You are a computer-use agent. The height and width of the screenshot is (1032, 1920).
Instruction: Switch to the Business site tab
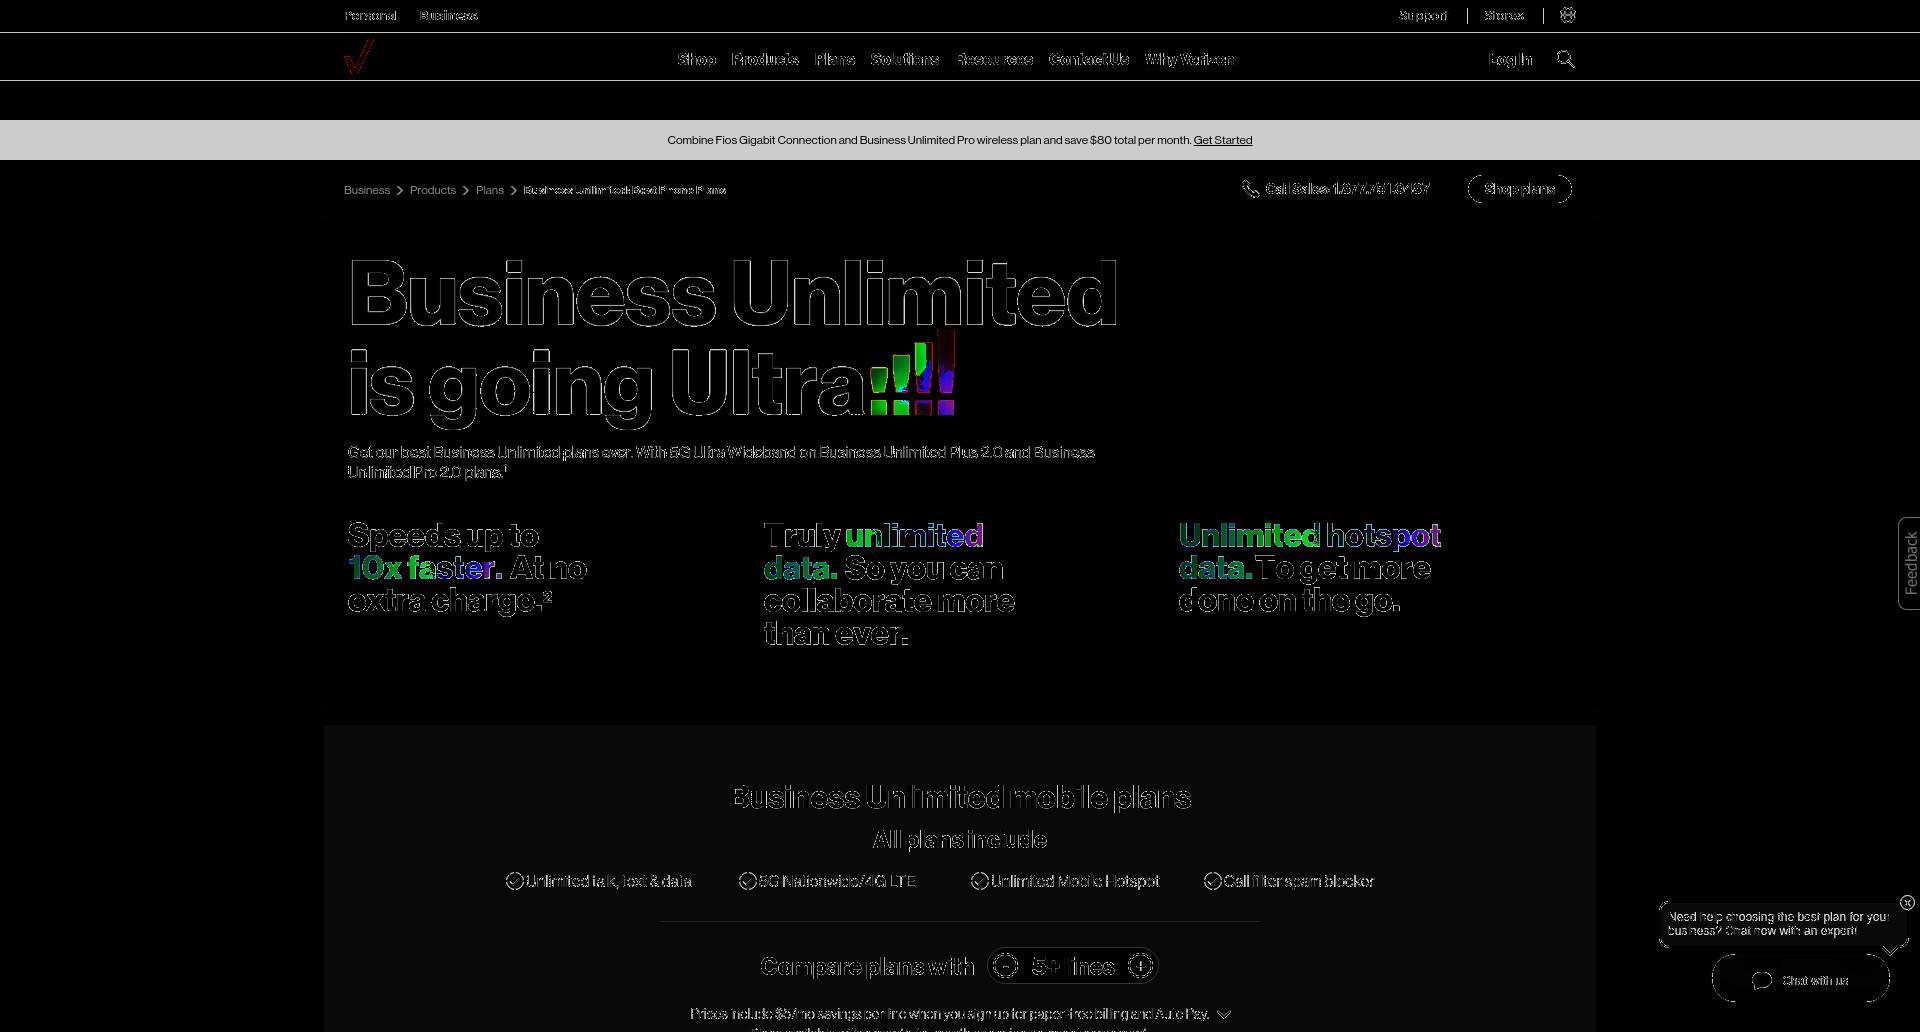448,16
